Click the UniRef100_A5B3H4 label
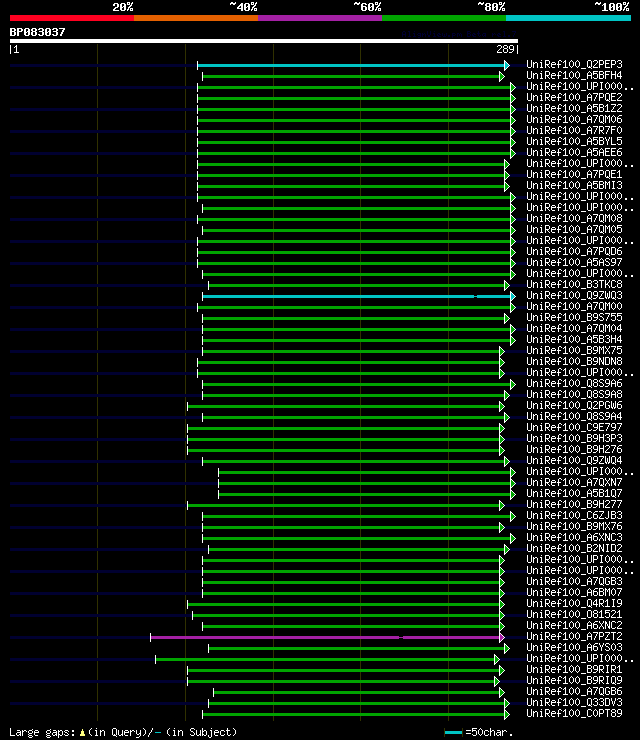The height and width of the screenshot is (740, 640). click(574, 339)
